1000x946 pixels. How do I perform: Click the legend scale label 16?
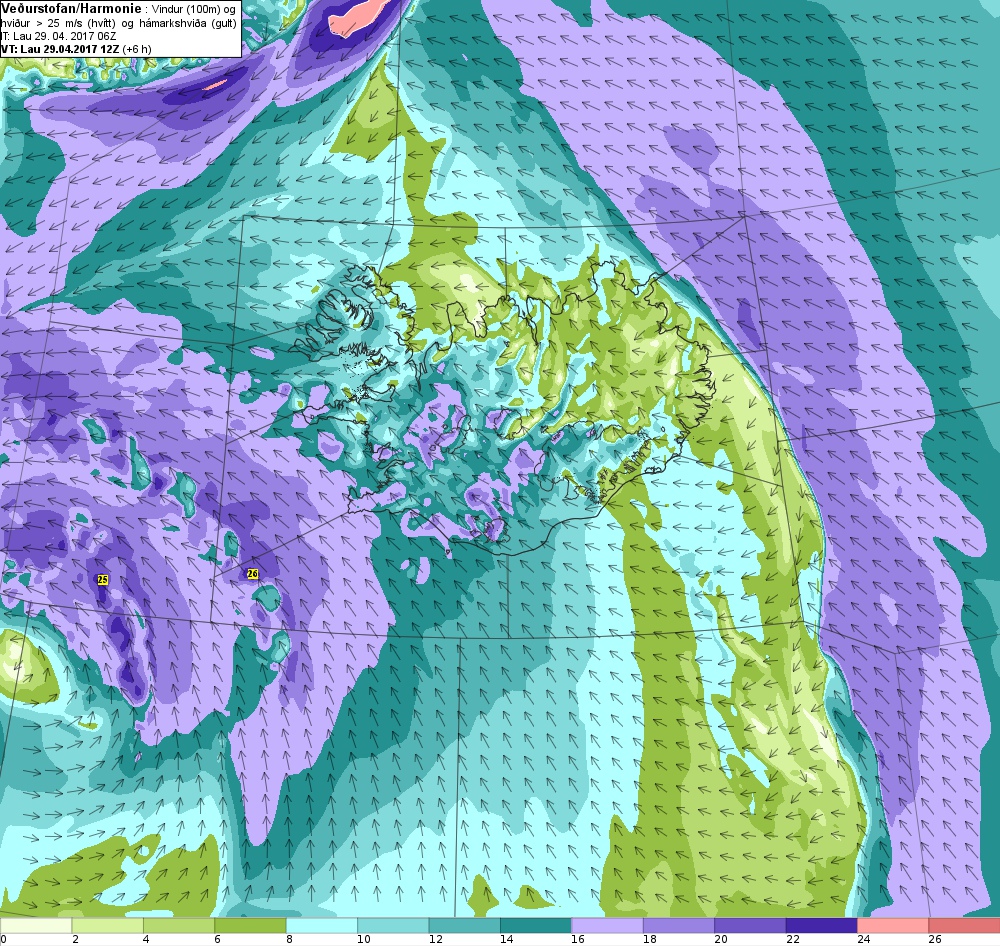(x=578, y=939)
